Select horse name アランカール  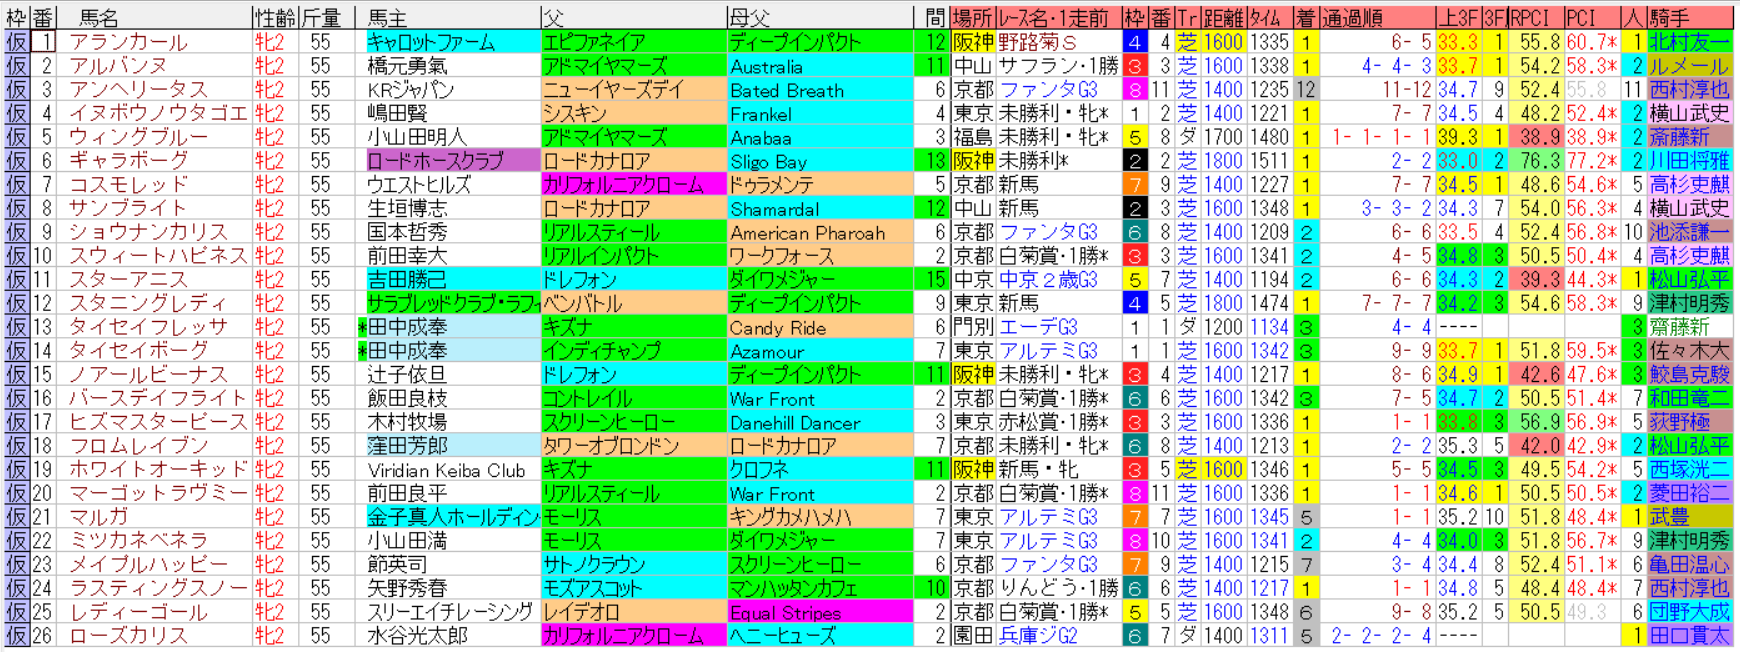(127, 42)
